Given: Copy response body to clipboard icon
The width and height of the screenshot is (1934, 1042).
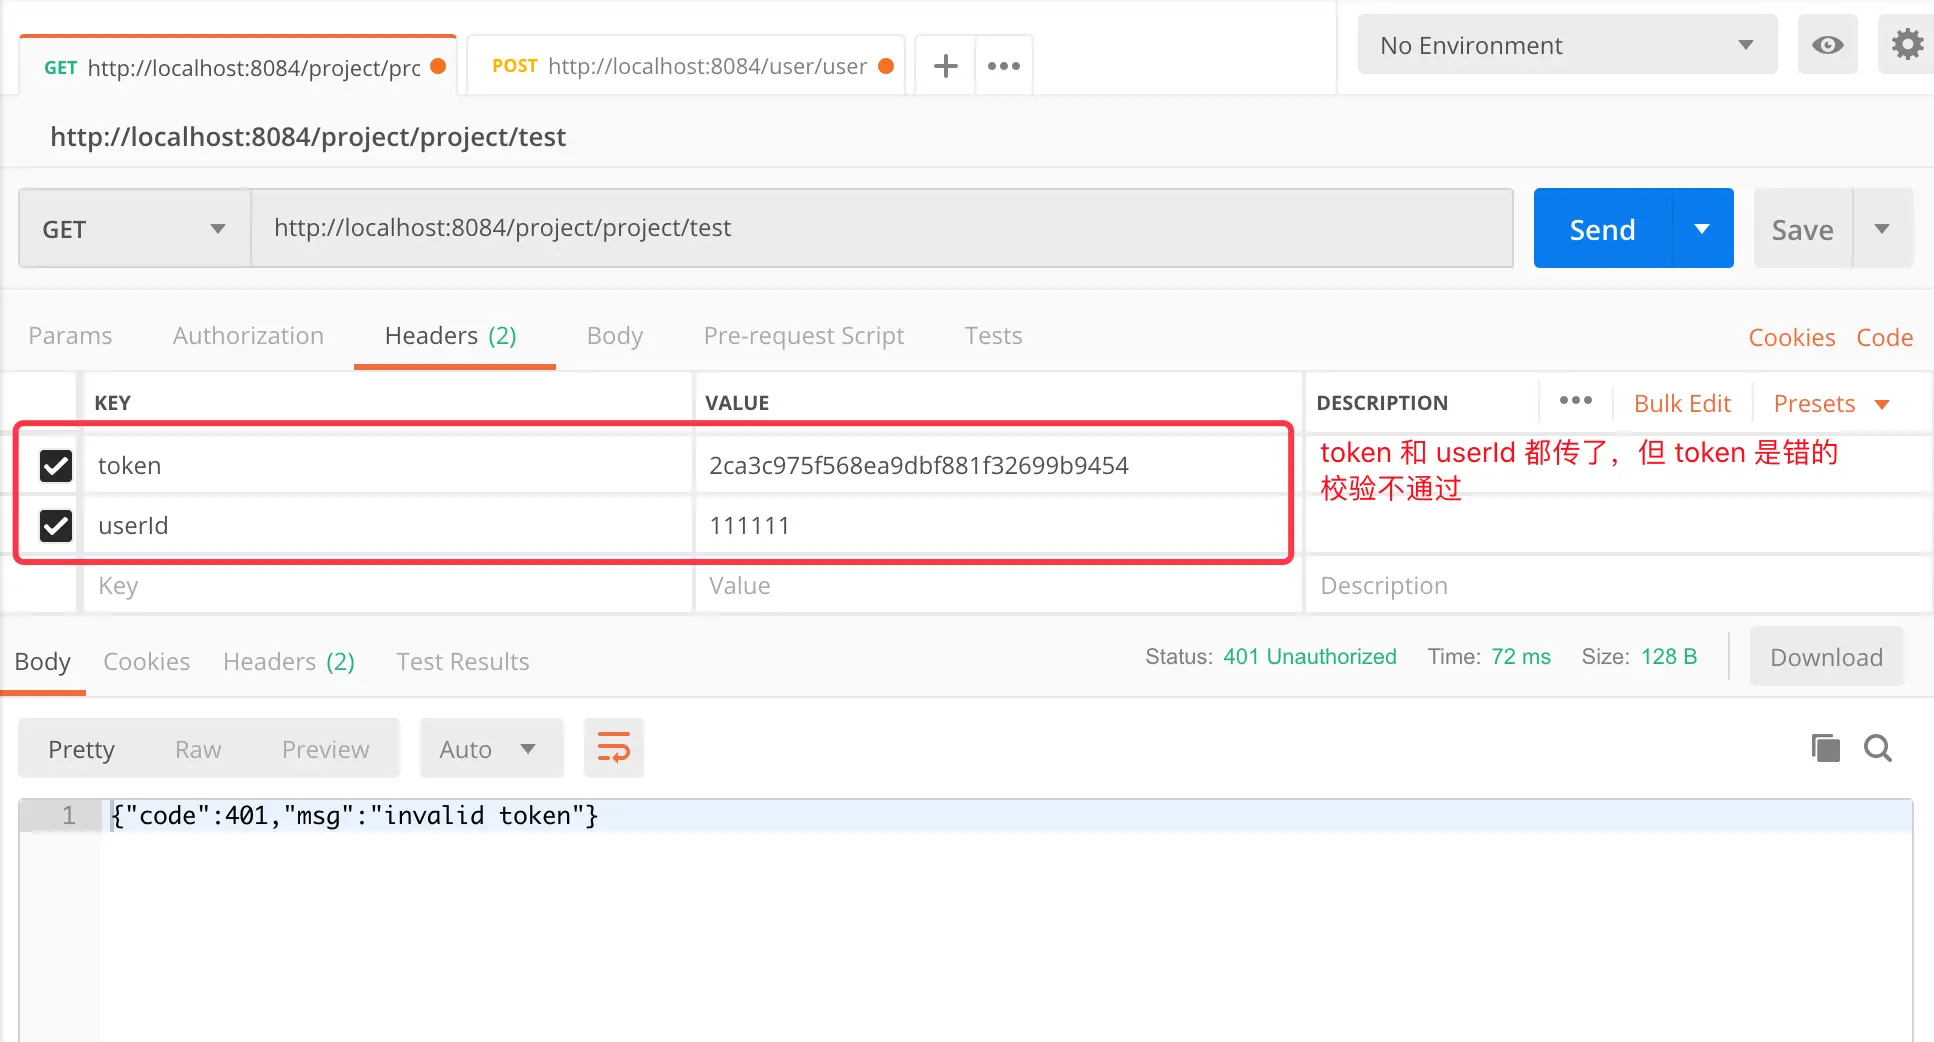Looking at the screenshot, I should (x=1825, y=748).
